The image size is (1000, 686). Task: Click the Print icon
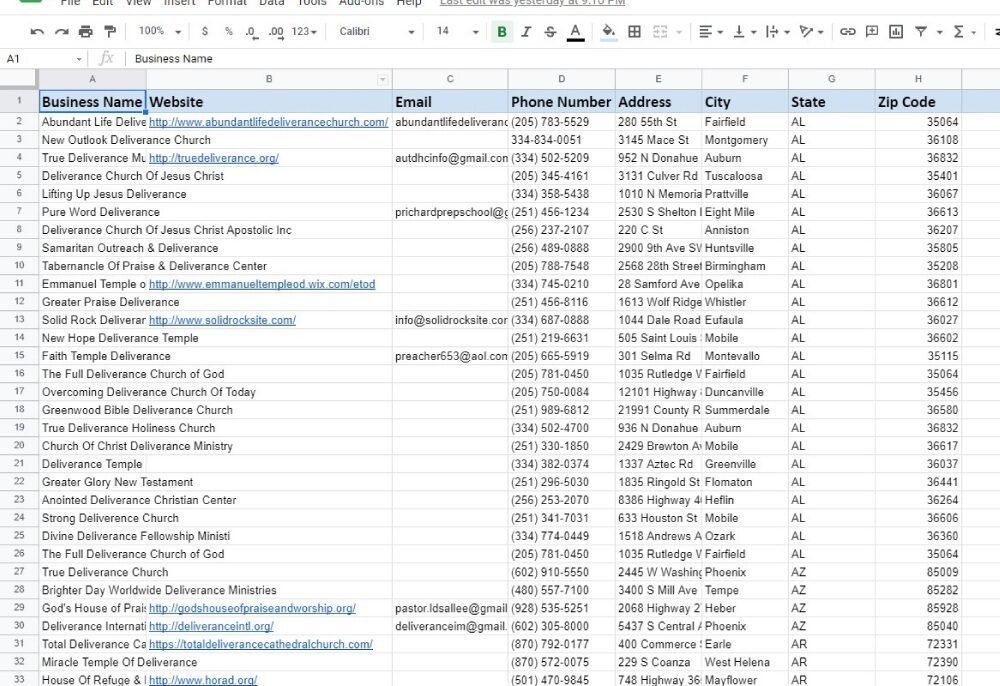[85, 32]
